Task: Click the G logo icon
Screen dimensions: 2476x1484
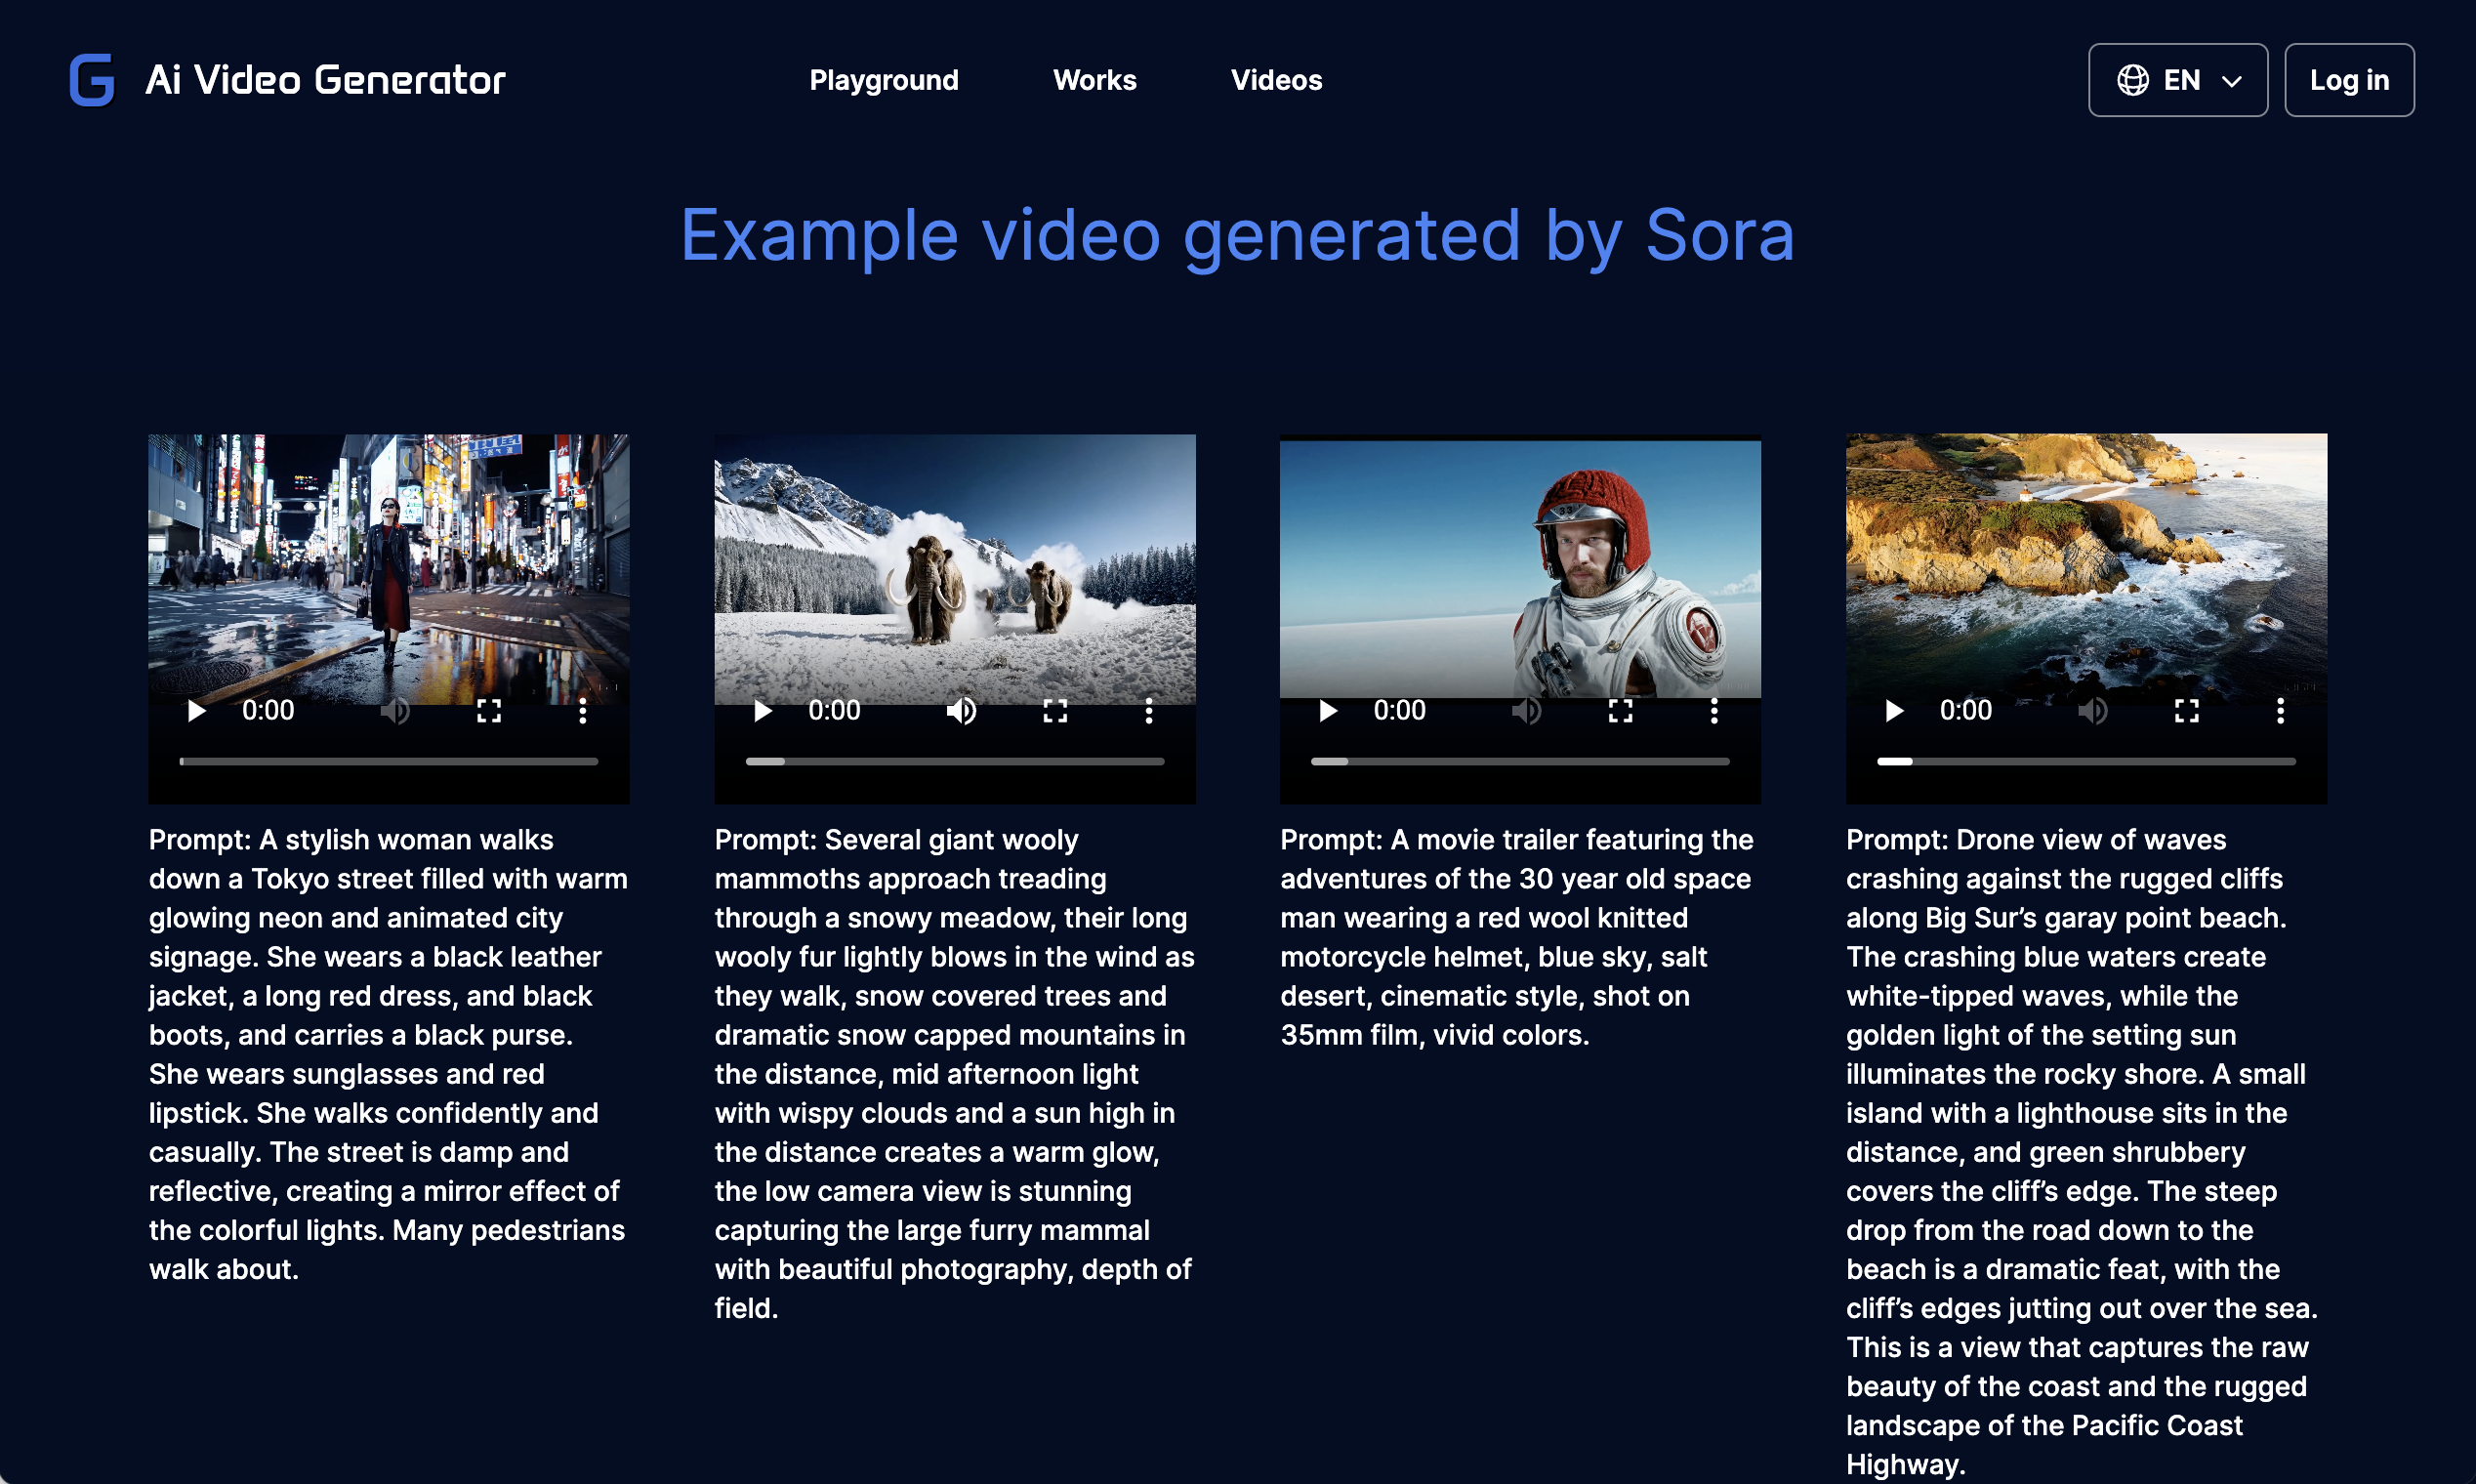Action: (92, 80)
